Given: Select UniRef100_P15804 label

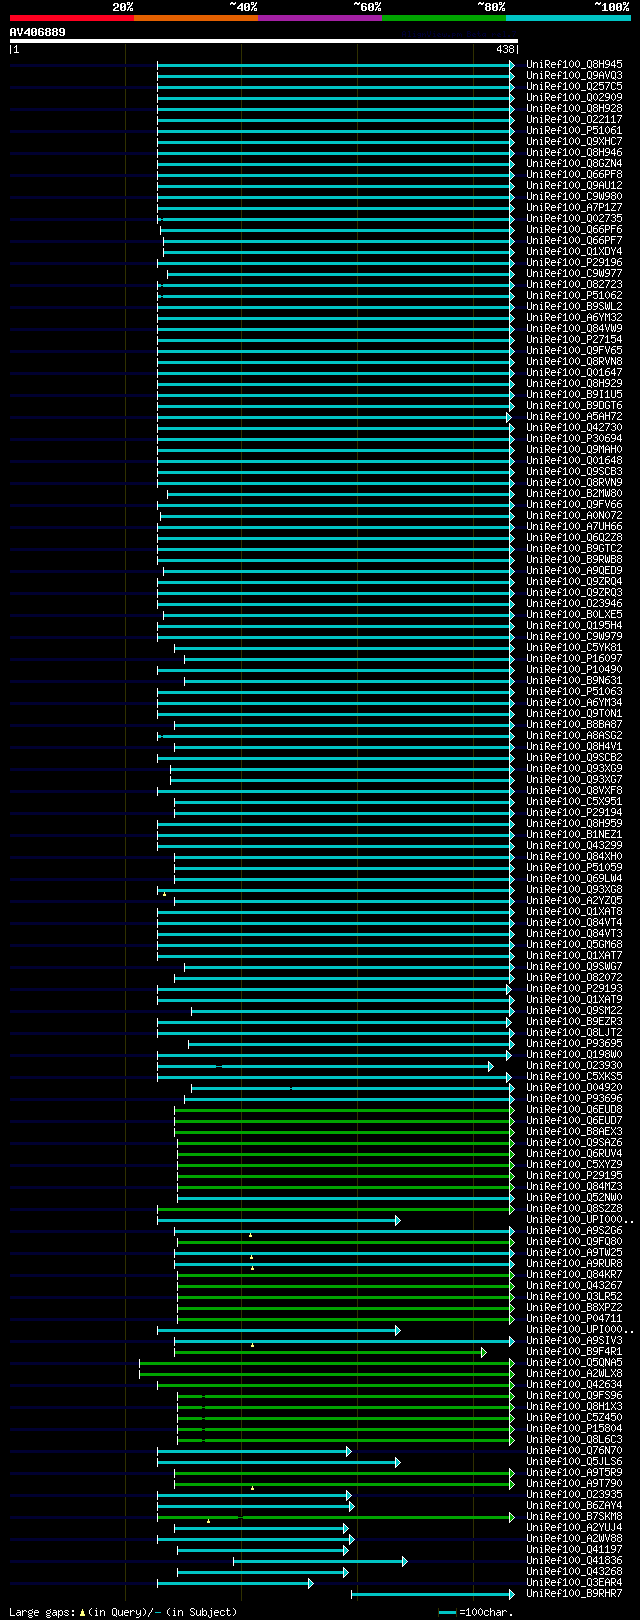Looking at the screenshot, I should point(574,1429).
